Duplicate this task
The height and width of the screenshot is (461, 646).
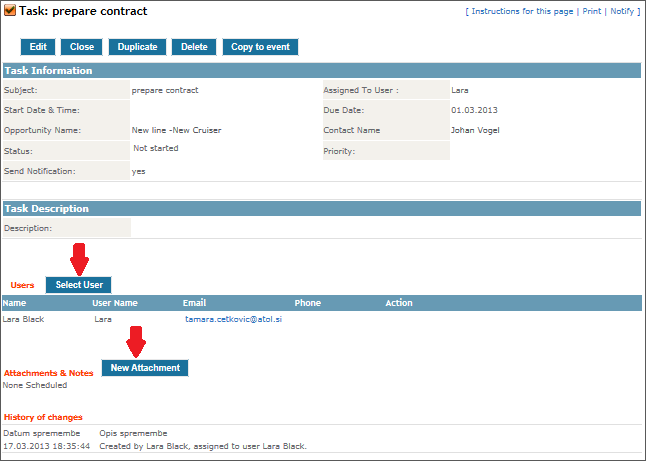click(x=137, y=47)
